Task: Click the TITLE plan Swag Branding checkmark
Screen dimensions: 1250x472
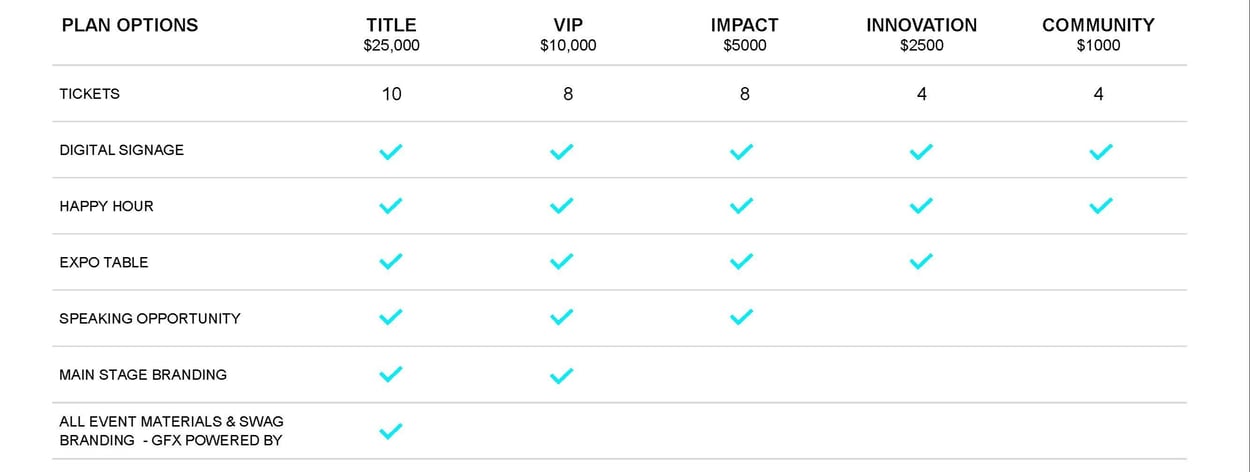Action: point(391,432)
